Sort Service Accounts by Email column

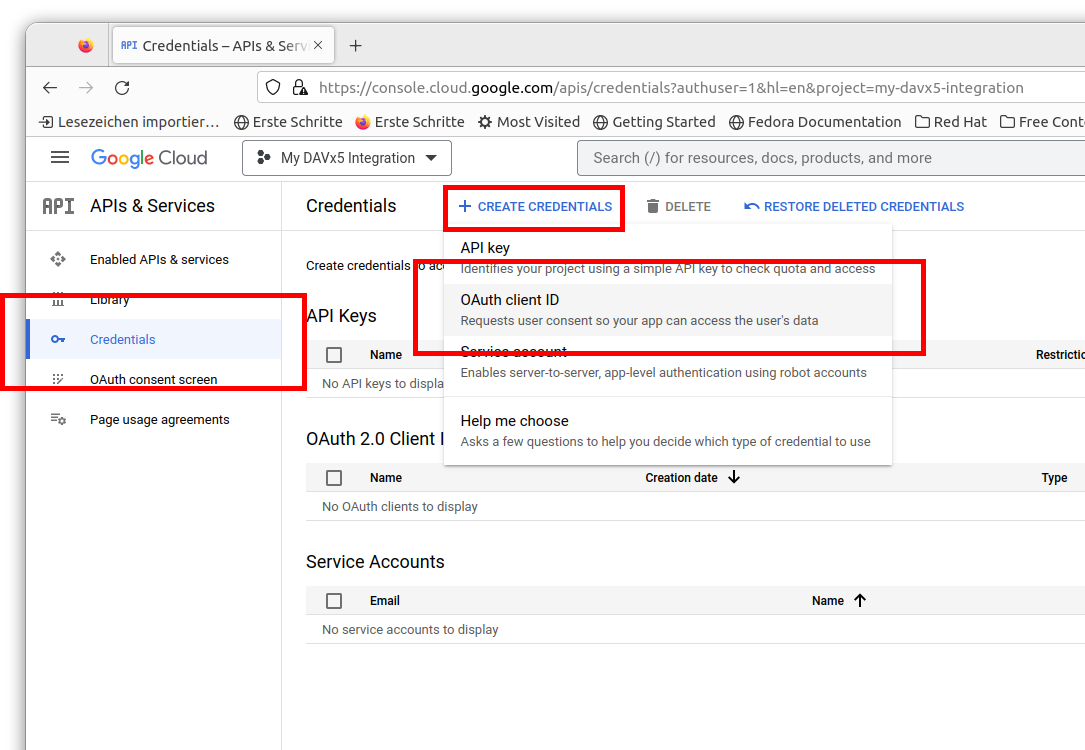[385, 601]
